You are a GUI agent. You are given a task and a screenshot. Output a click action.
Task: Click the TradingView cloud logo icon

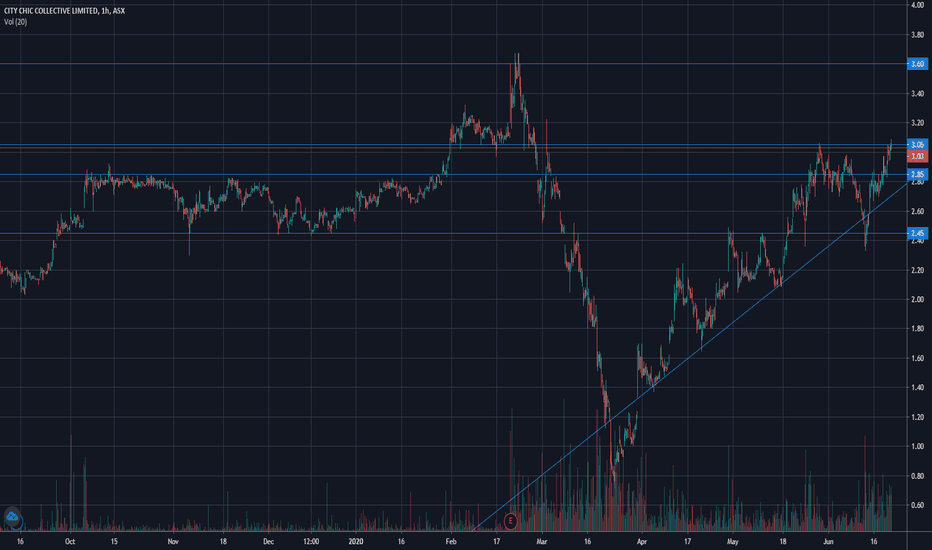[12, 516]
